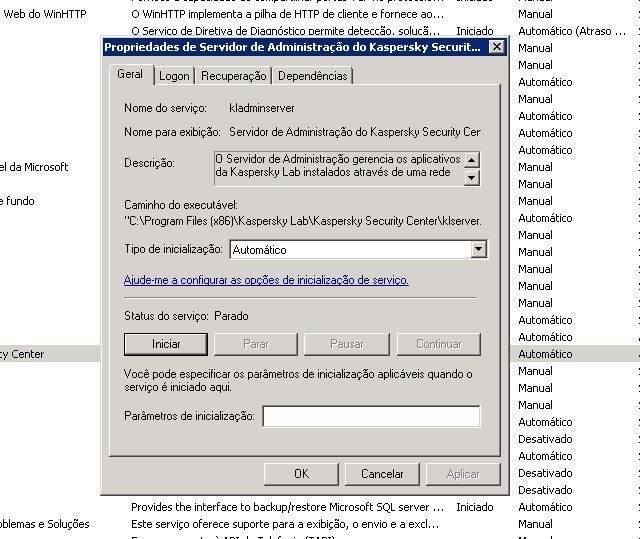
Task: Confirm the dialog with OK
Action: [x=301, y=474]
